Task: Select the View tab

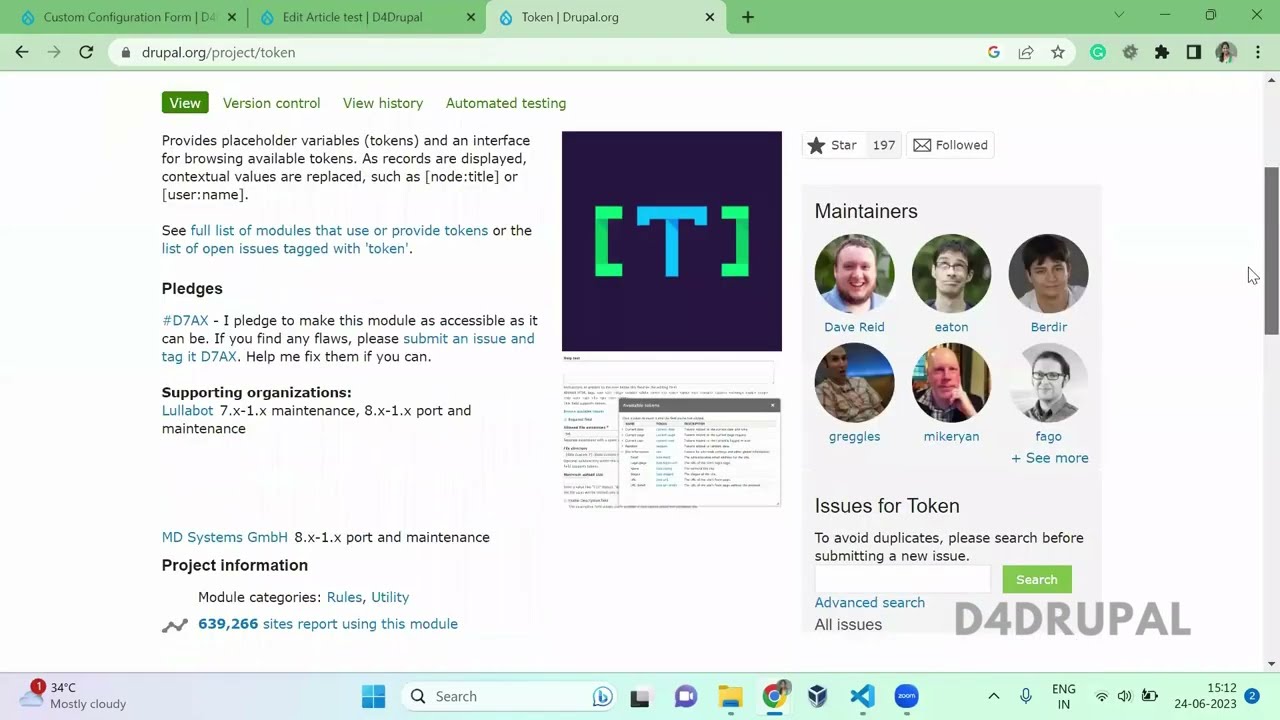Action: [x=185, y=103]
